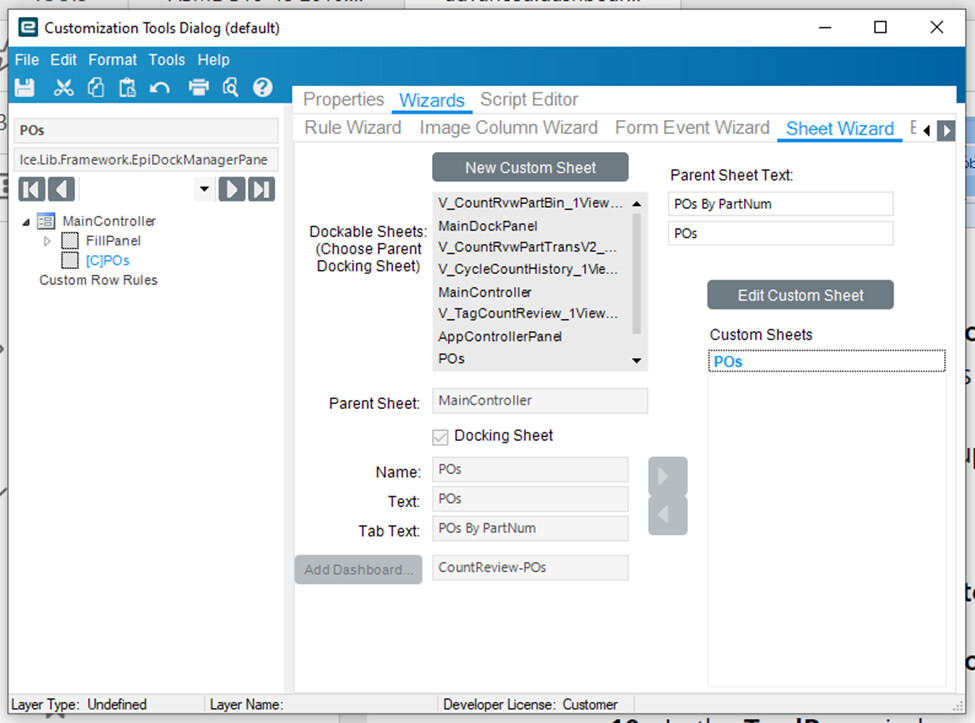Select [C]POs node in tree
The height and width of the screenshot is (723, 975).
point(108,260)
